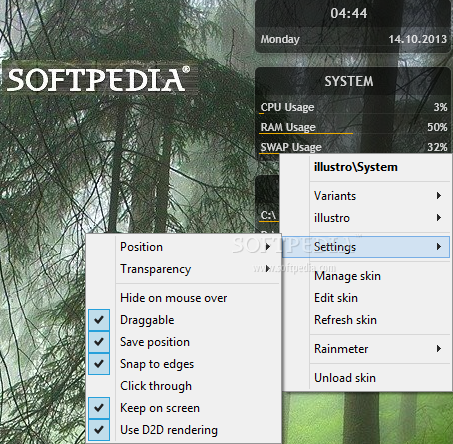Turn off Use D2D rendering
The image size is (453, 444).
tap(183, 430)
